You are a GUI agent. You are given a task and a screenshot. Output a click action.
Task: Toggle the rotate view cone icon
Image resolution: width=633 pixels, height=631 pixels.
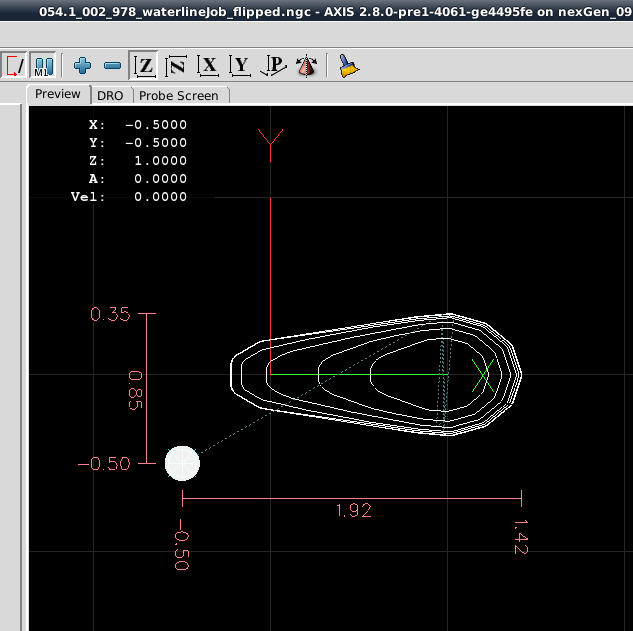coord(307,66)
